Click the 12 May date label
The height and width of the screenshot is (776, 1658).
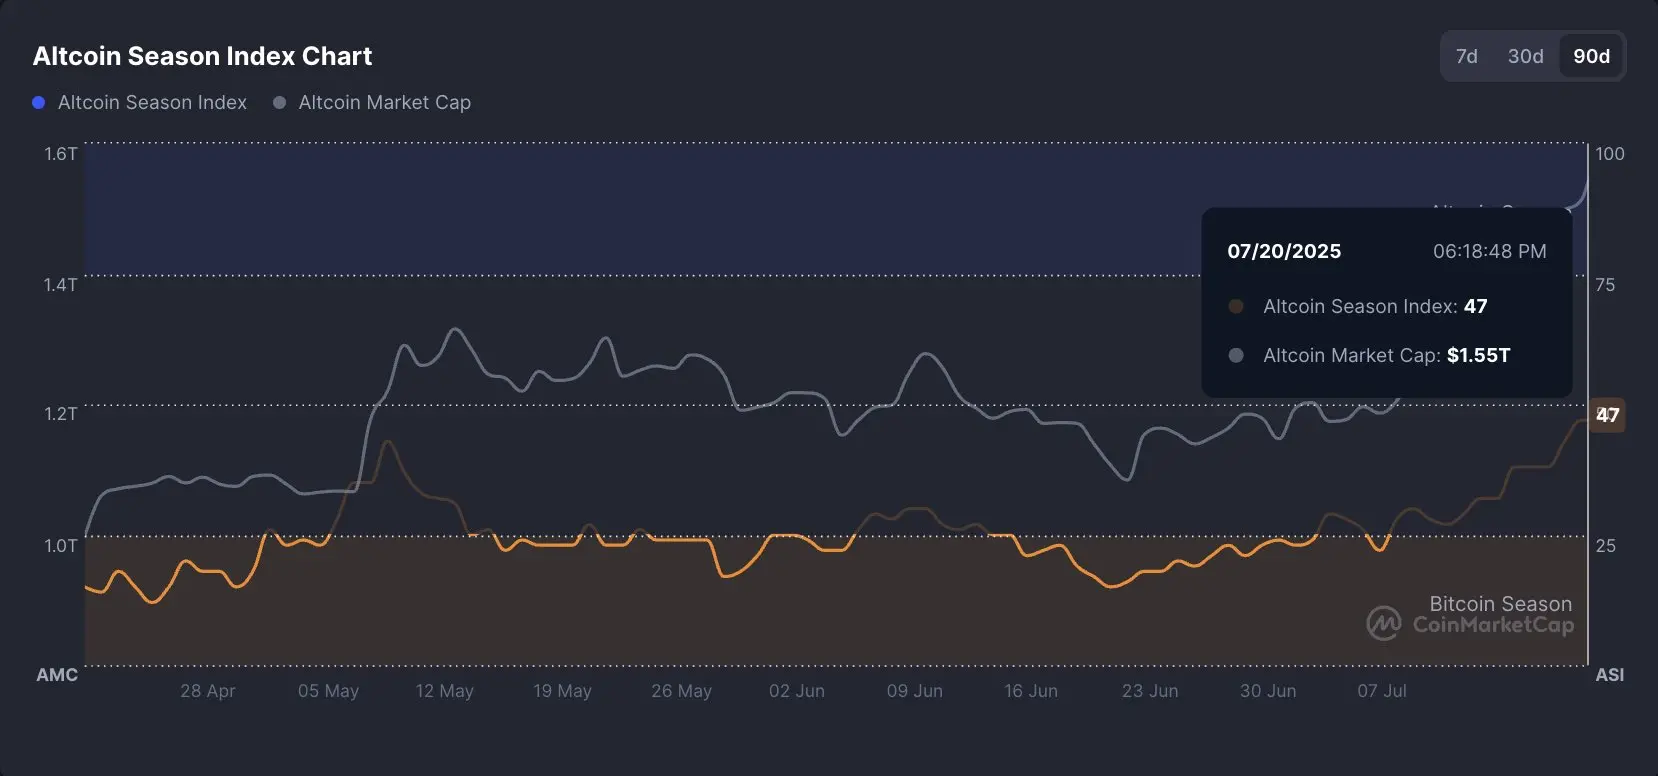click(445, 691)
